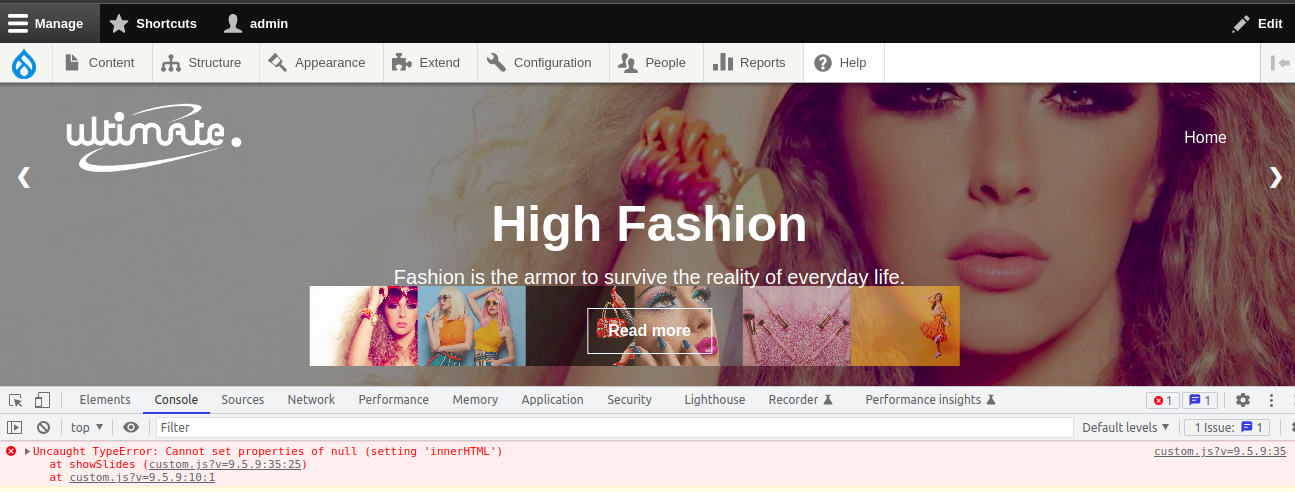The image size is (1295, 492).
Task: Select the orange dress slider thumbnail
Action: coord(905,326)
